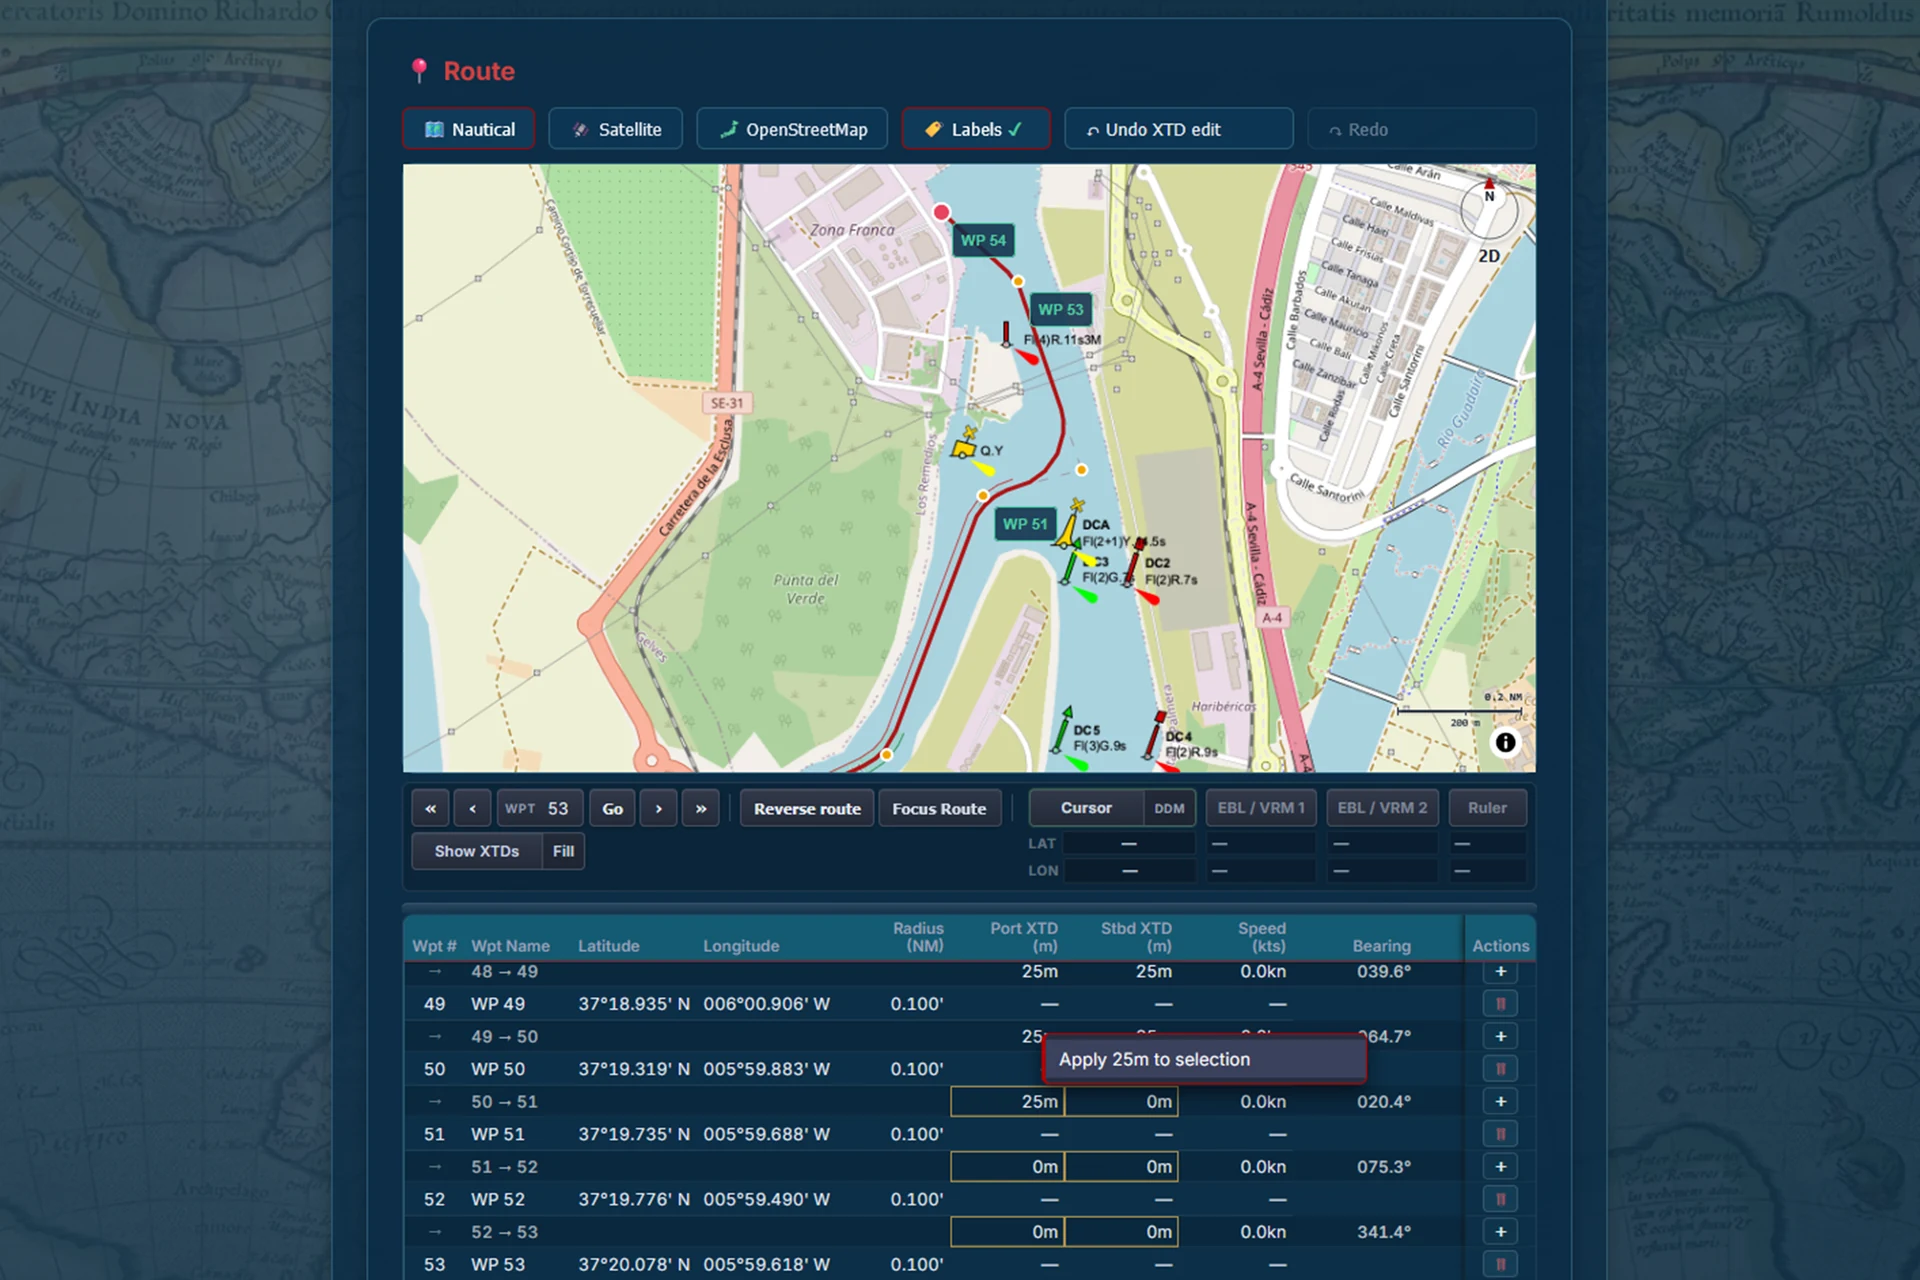The image size is (1920, 1280).
Task: Add waypoint after leg 49 → 50
Action: click(1500, 1036)
